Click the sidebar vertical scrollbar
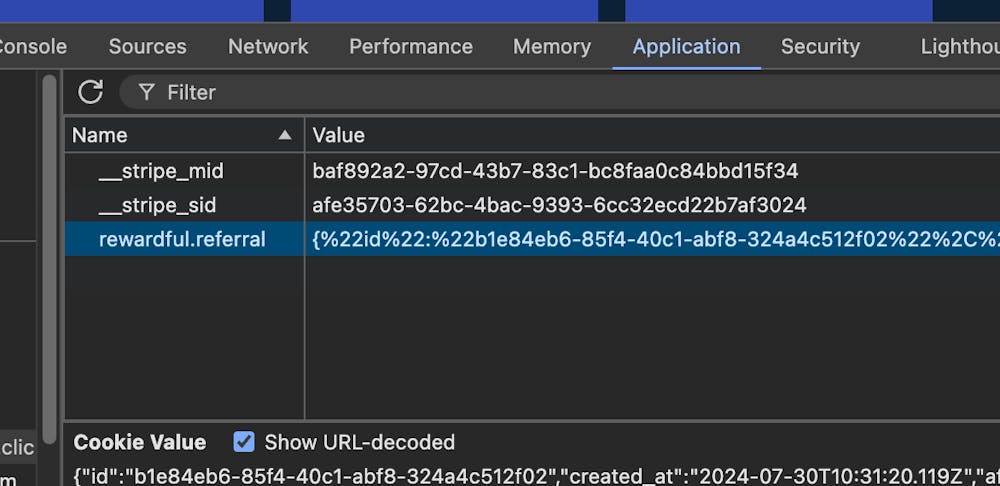1000x486 pixels. 49,250
